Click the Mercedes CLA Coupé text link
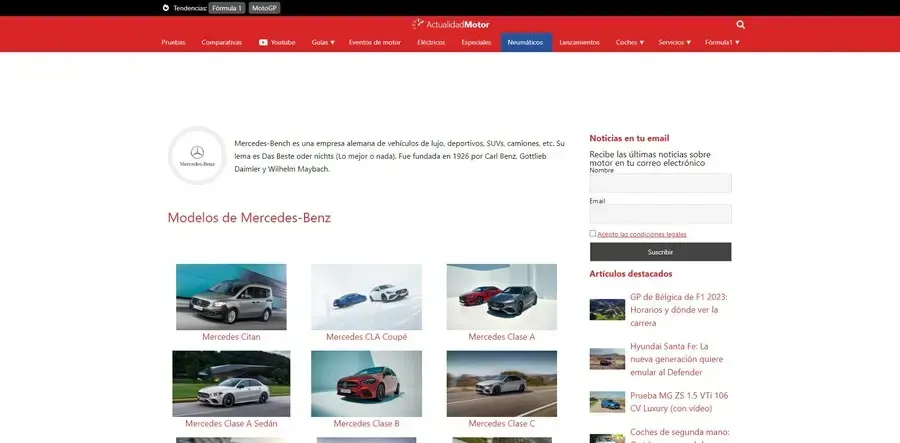Screen dimensions: 900x443 coord(366,337)
